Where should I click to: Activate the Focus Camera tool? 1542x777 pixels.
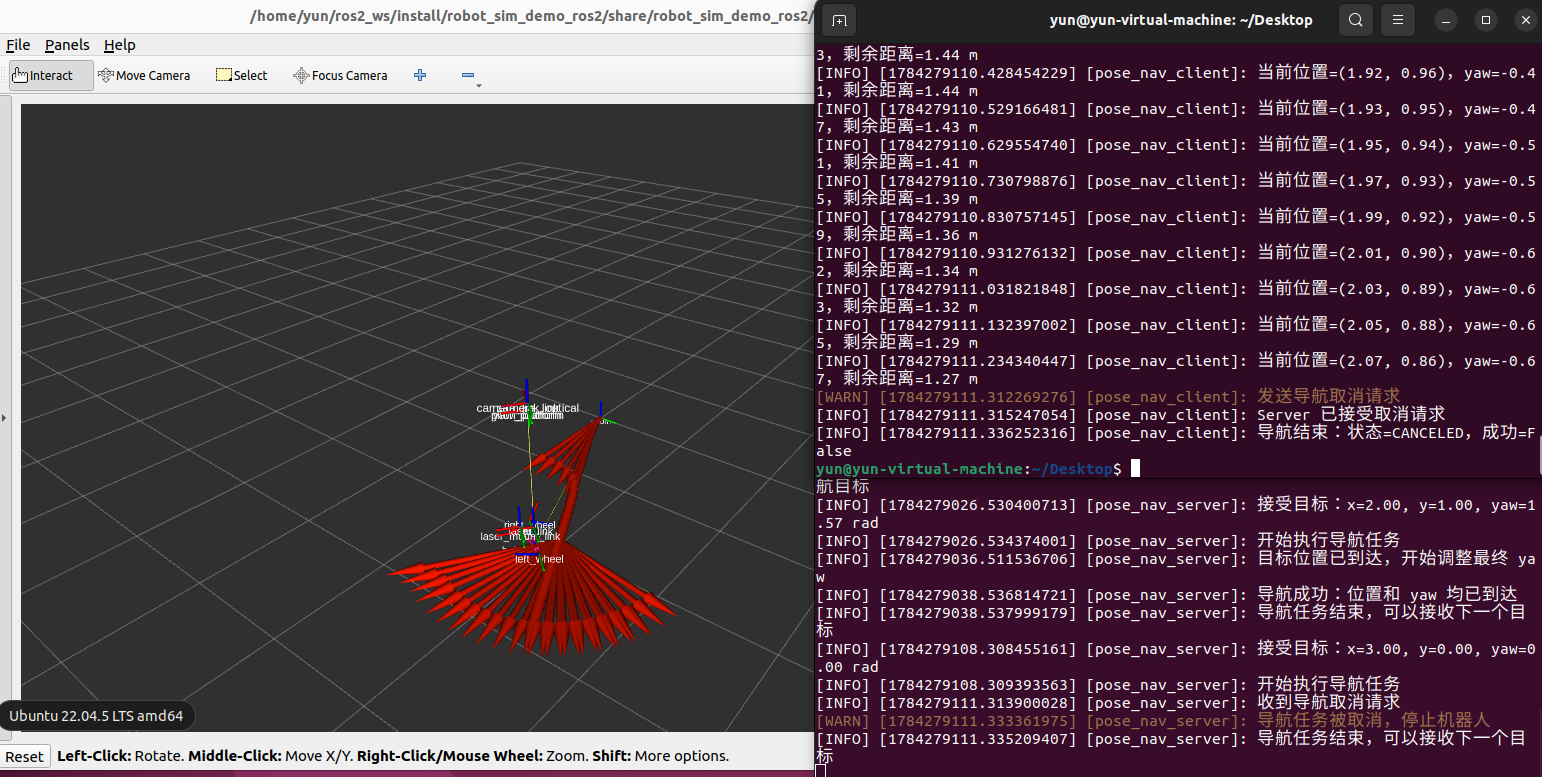click(x=339, y=75)
